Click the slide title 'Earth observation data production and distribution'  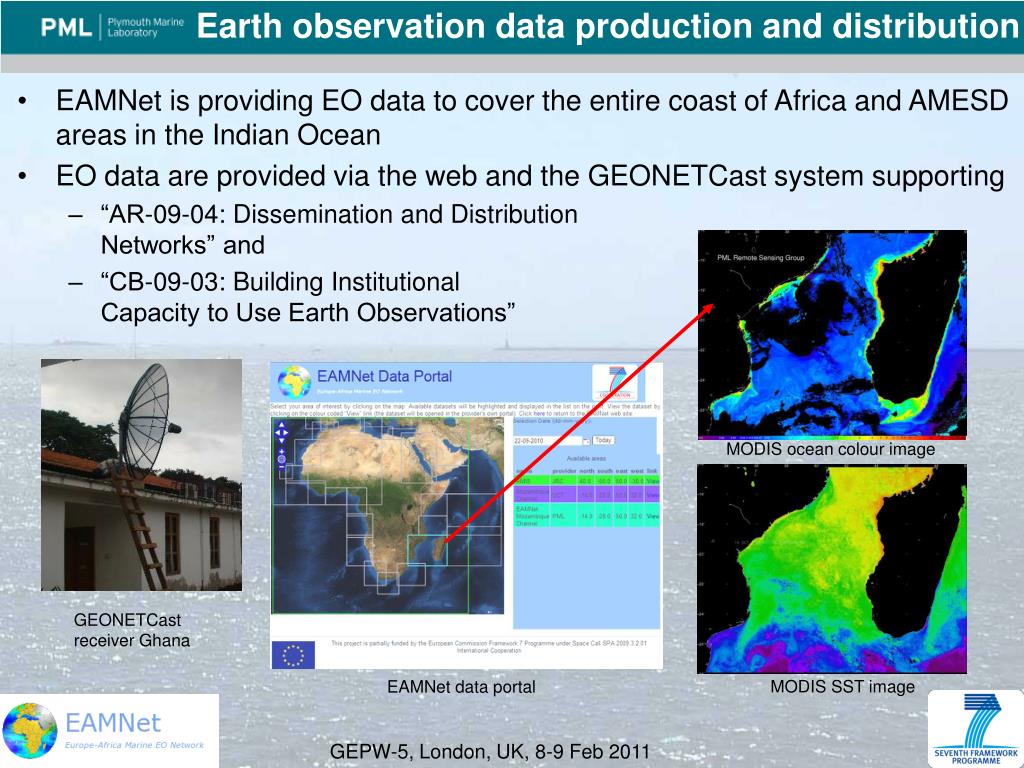608,26
